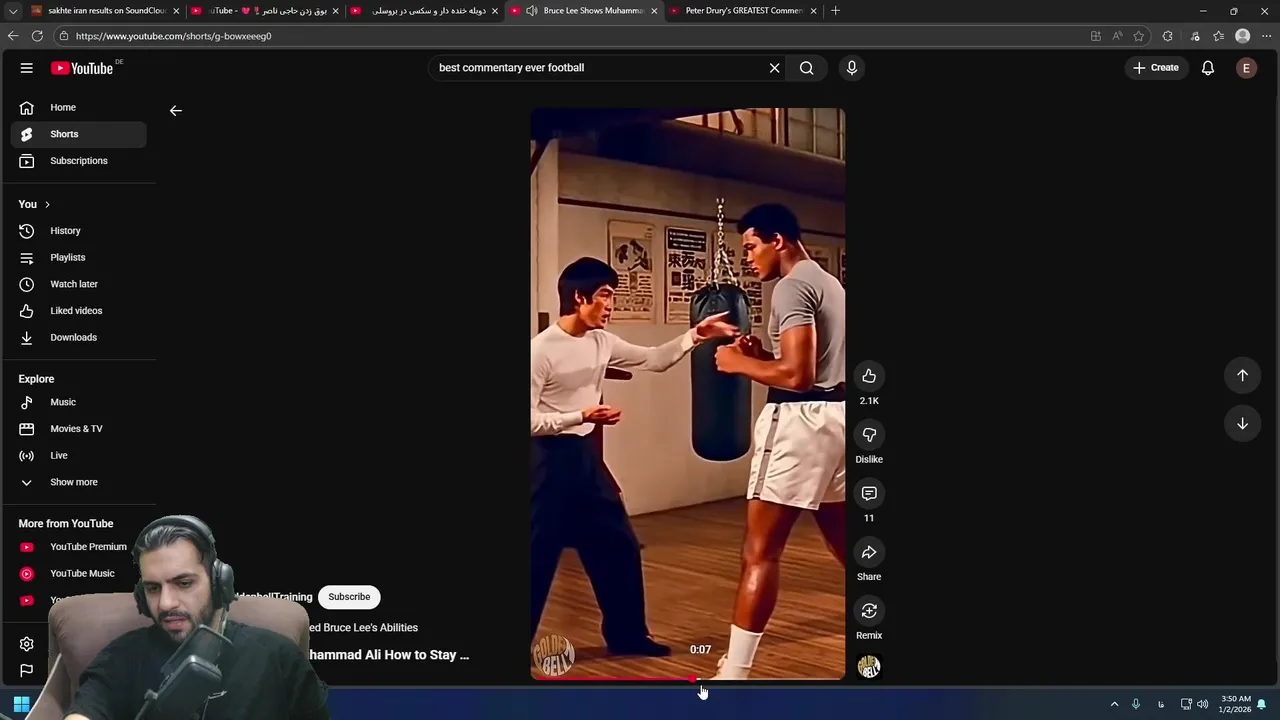Screen dimensions: 1280x720
Task: Open the Settings gear in the sidebar
Action: point(27,644)
